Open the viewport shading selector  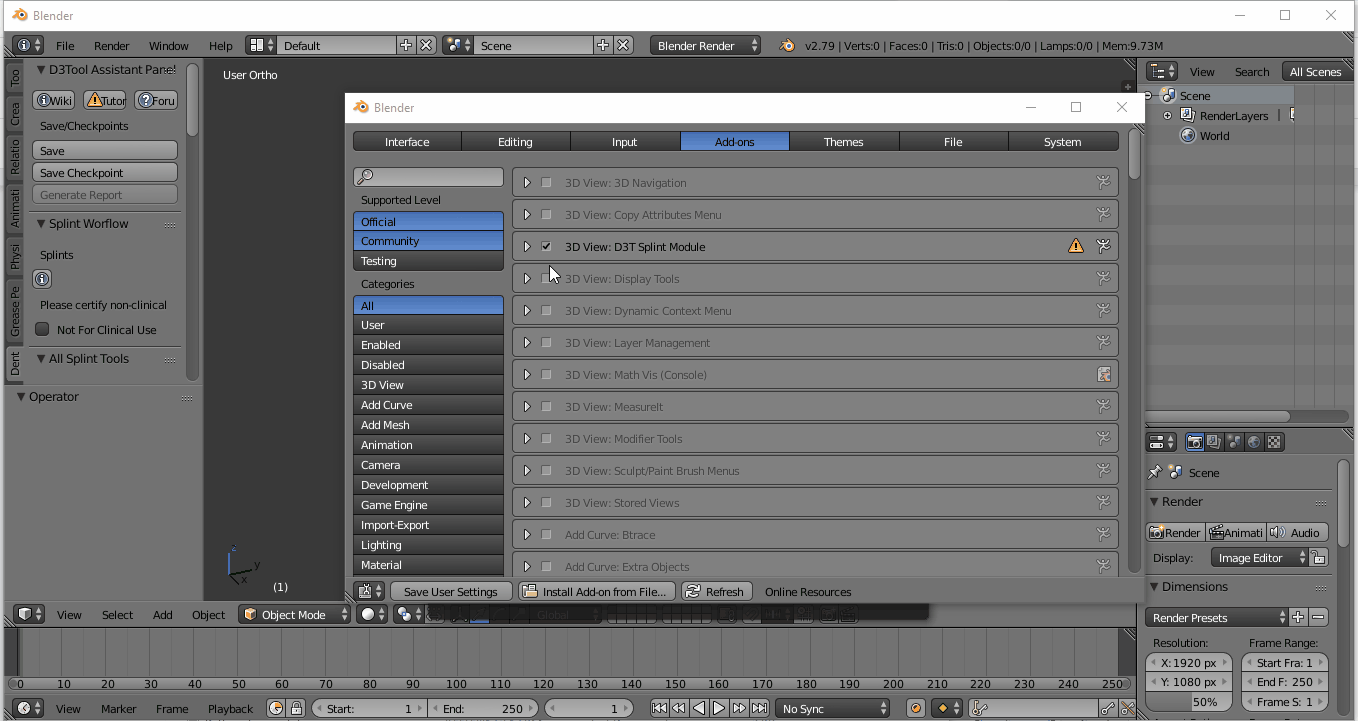tap(372, 614)
